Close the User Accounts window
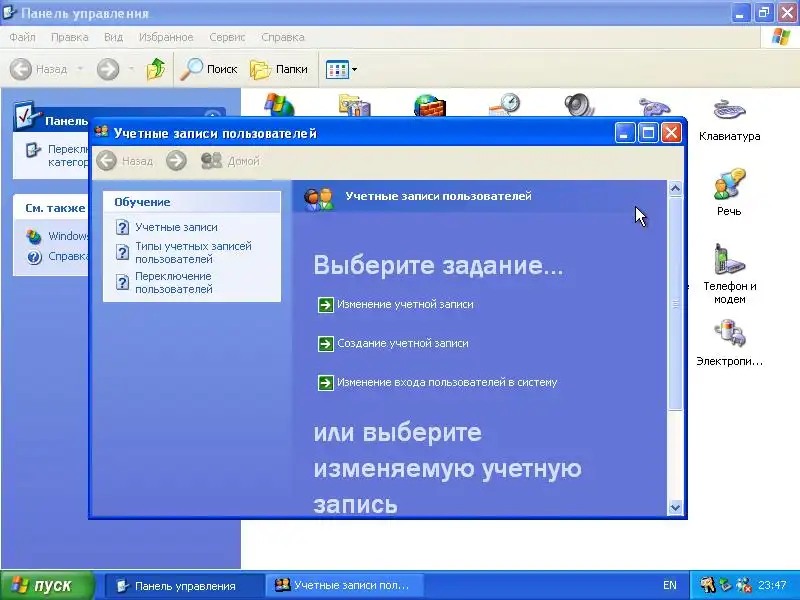 coord(671,133)
